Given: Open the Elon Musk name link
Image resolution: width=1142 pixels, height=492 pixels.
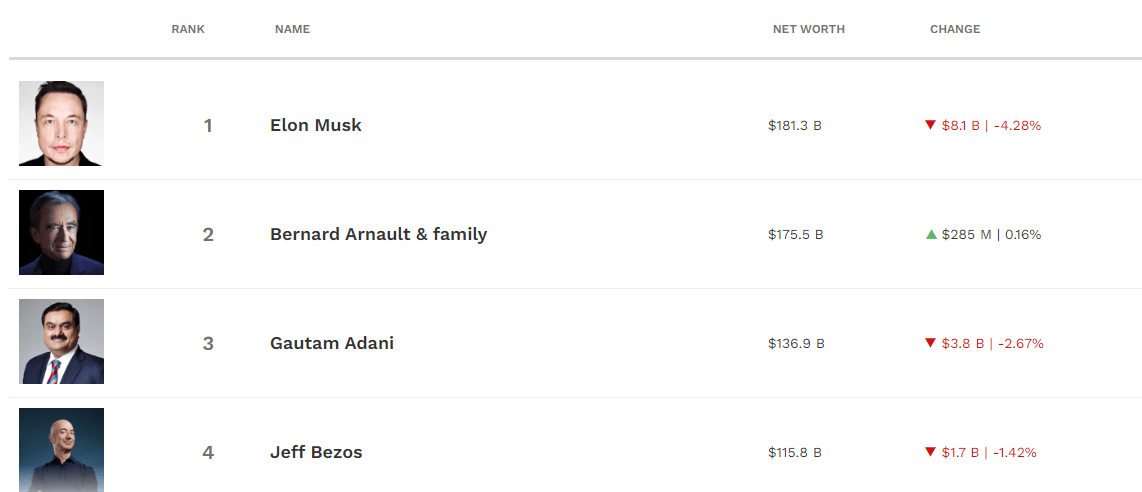Looking at the screenshot, I should click(316, 126).
